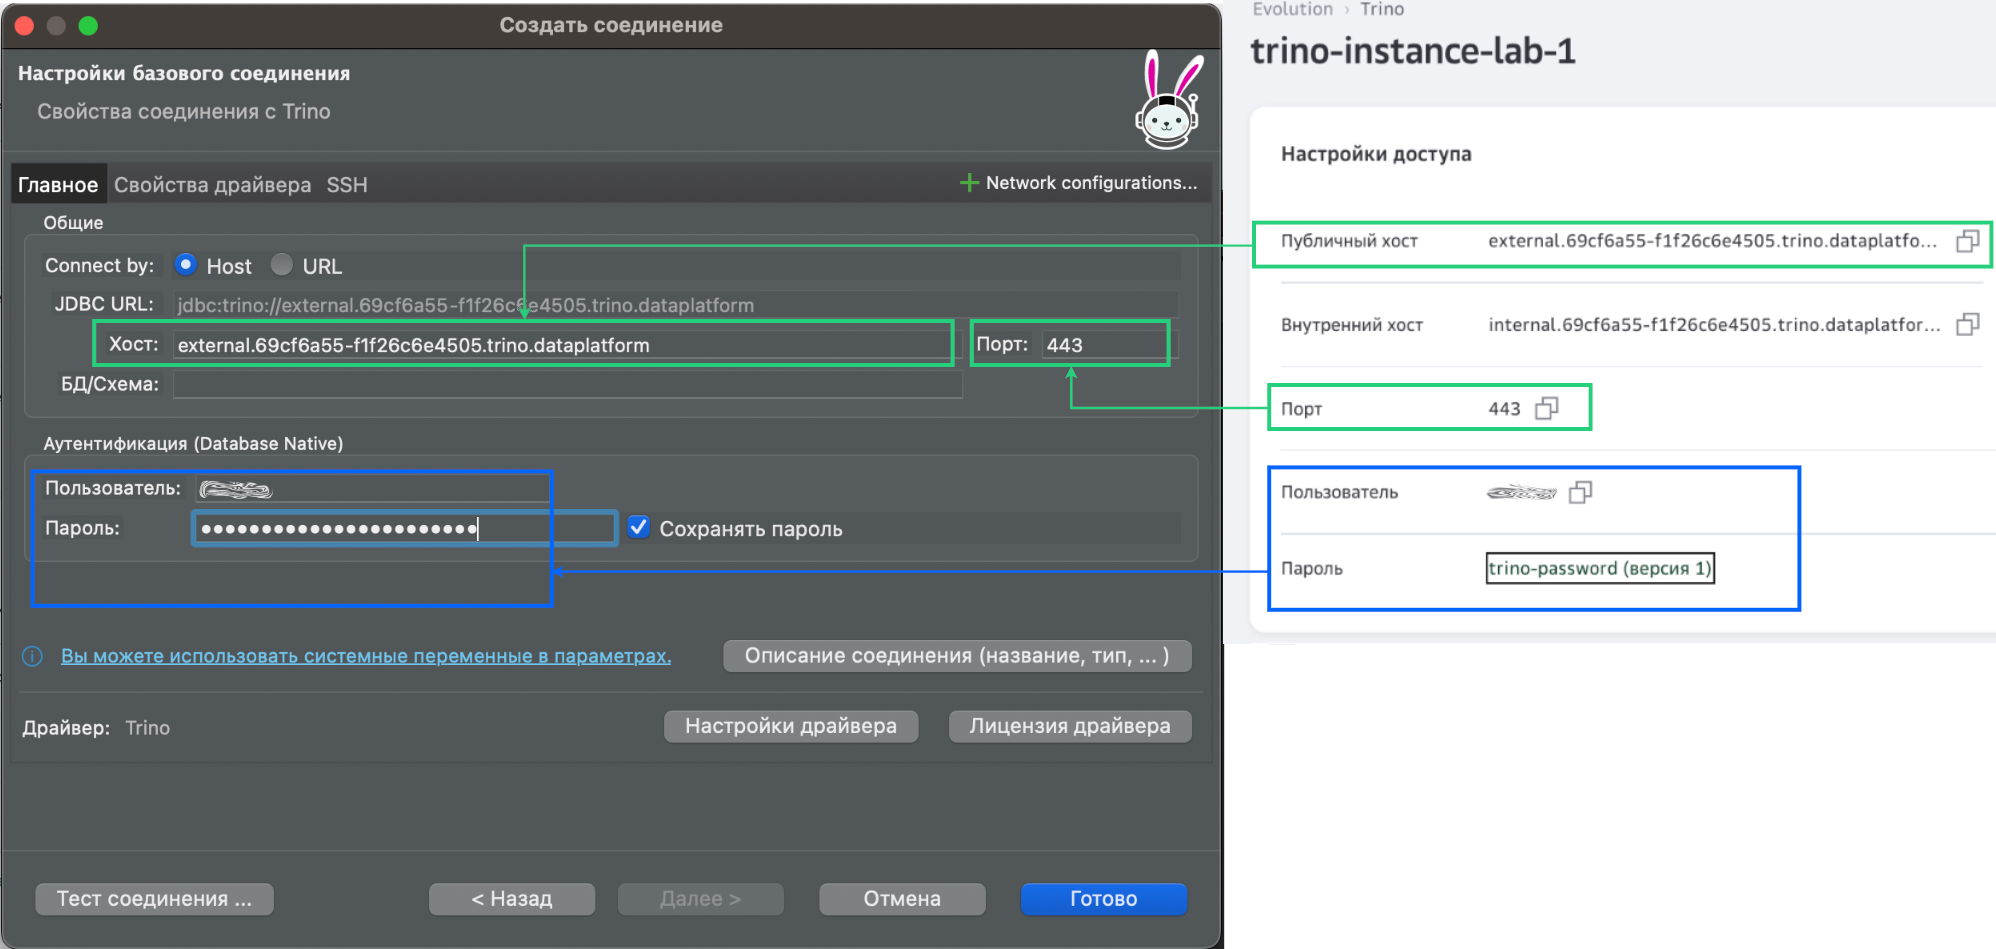The height and width of the screenshot is (949, 1996).
Task: Click the DBeaver rabbit logo
Action: 1168,100
